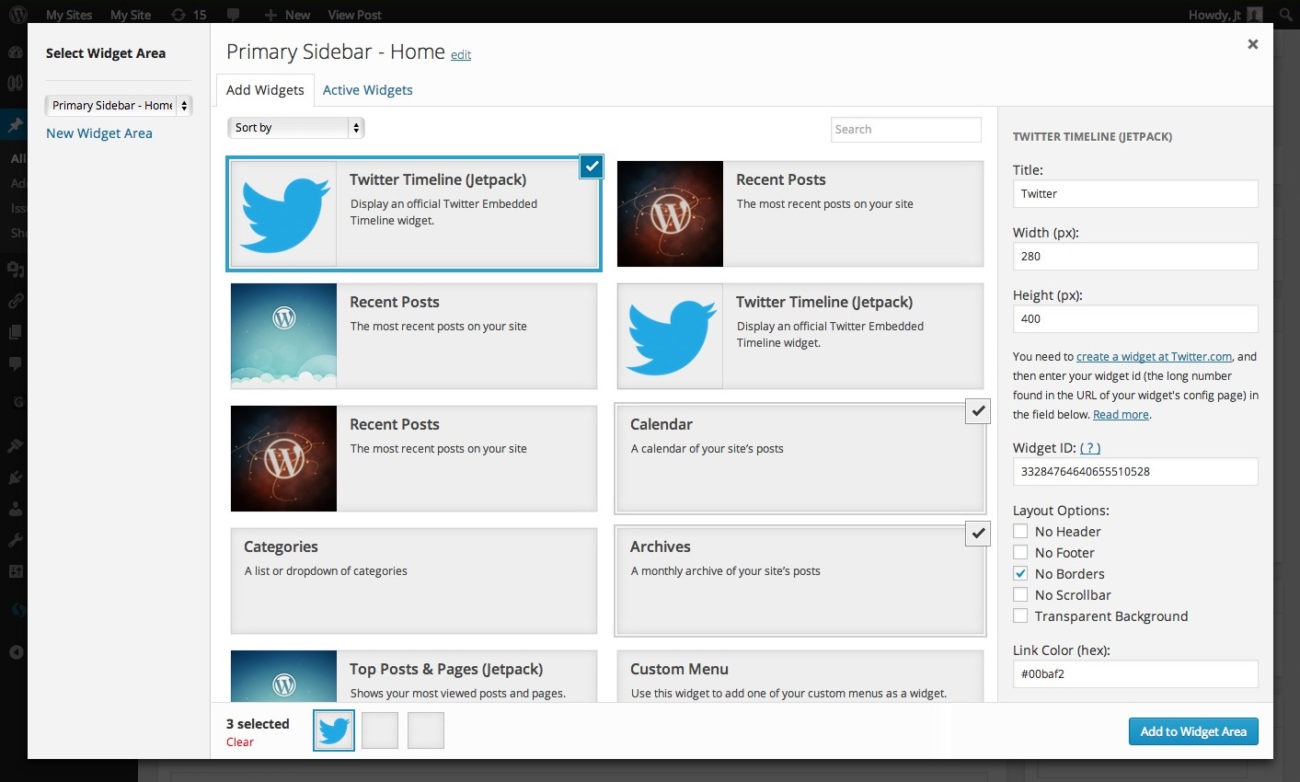Image resolution: width=1300 pixels, height=782 pixels.
Task: Enable the No Header layout option
Action: (1020, 531)
